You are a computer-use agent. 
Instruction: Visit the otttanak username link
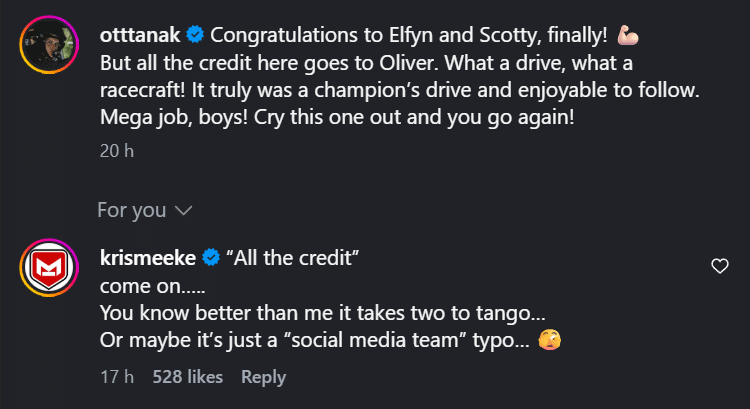(x=140, y=35)
